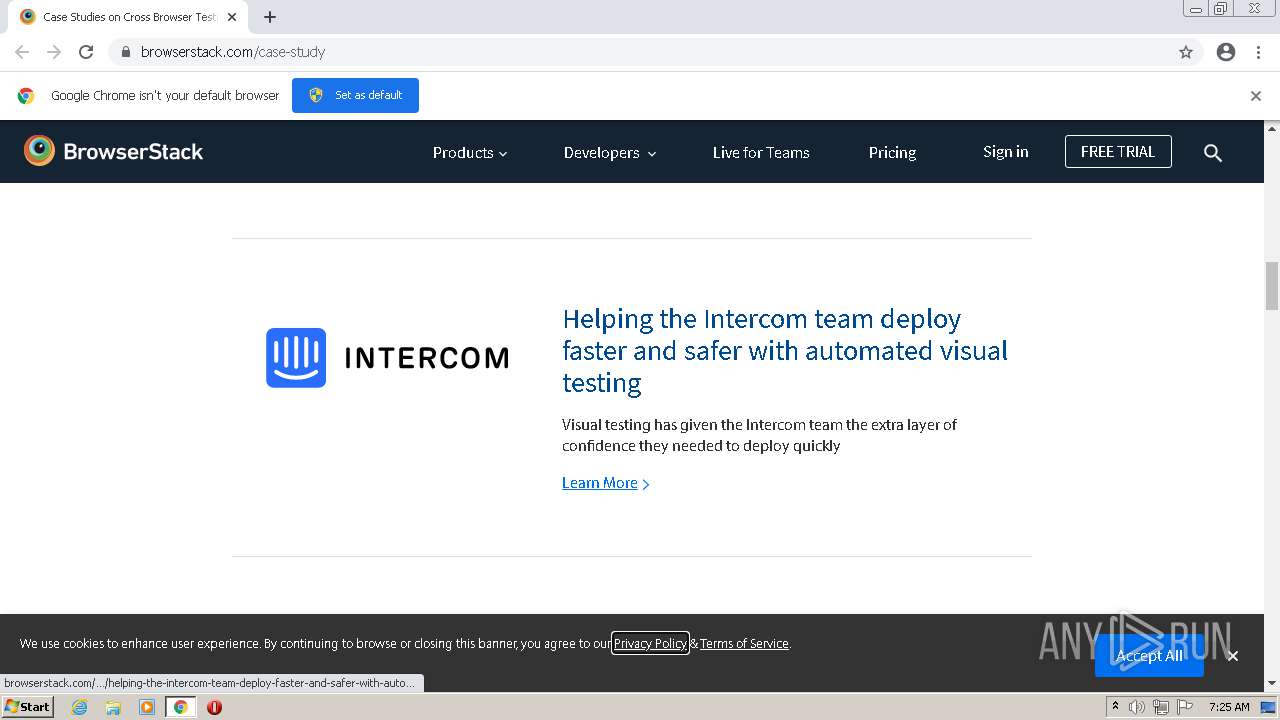
Task: Click the browser back arrow
Action: coord(22,52)
